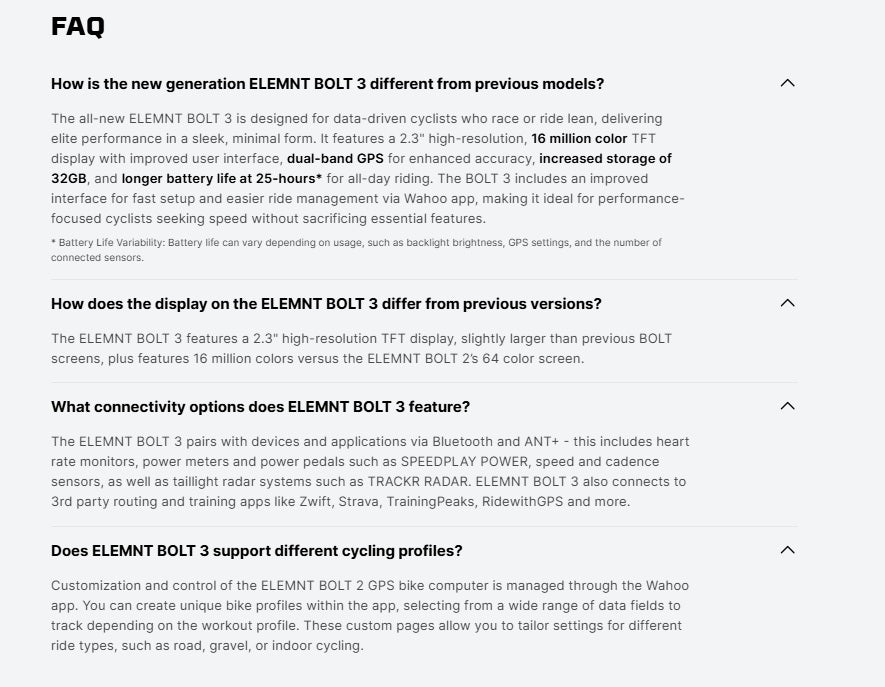
Task: Click the bold "longer battery life at 25-hours" text
Action: (220, 178)
